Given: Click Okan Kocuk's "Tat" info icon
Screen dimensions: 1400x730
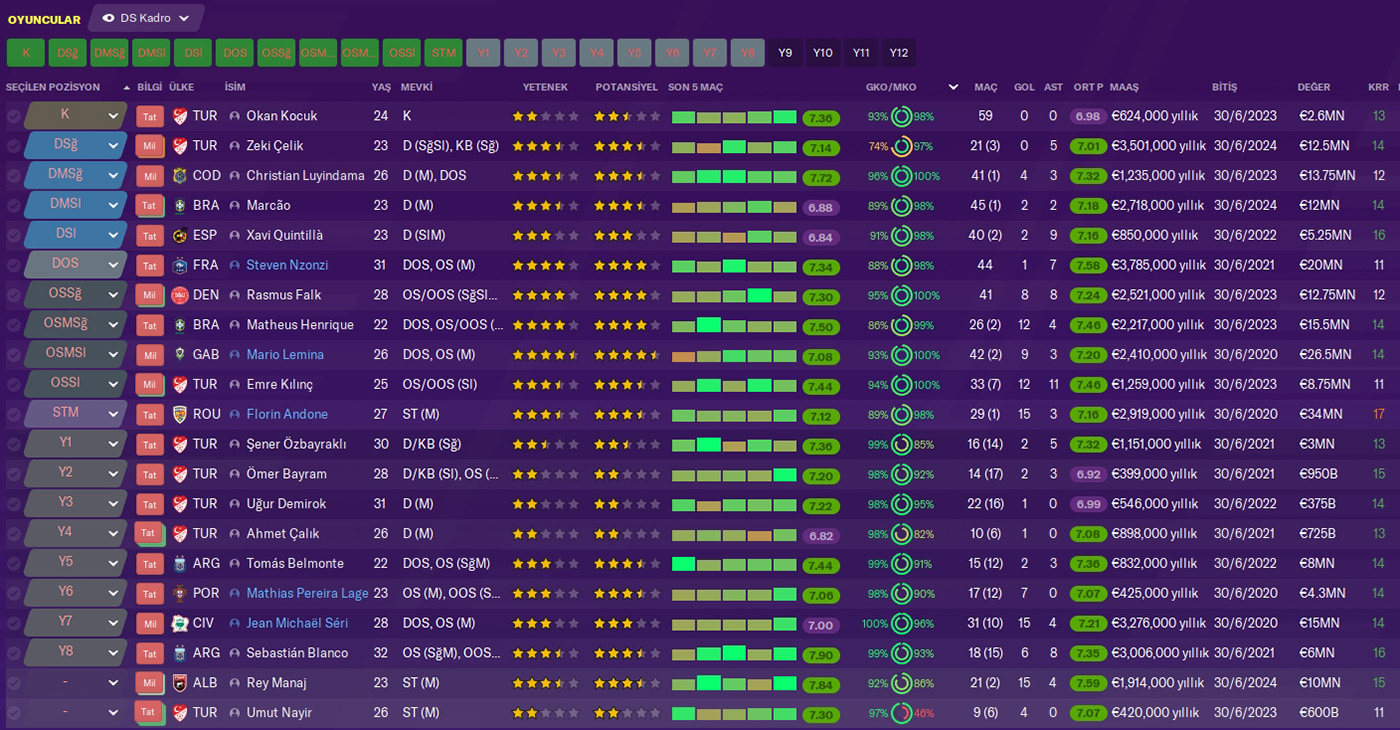Looking at the screenshot, I should point(149,117).
